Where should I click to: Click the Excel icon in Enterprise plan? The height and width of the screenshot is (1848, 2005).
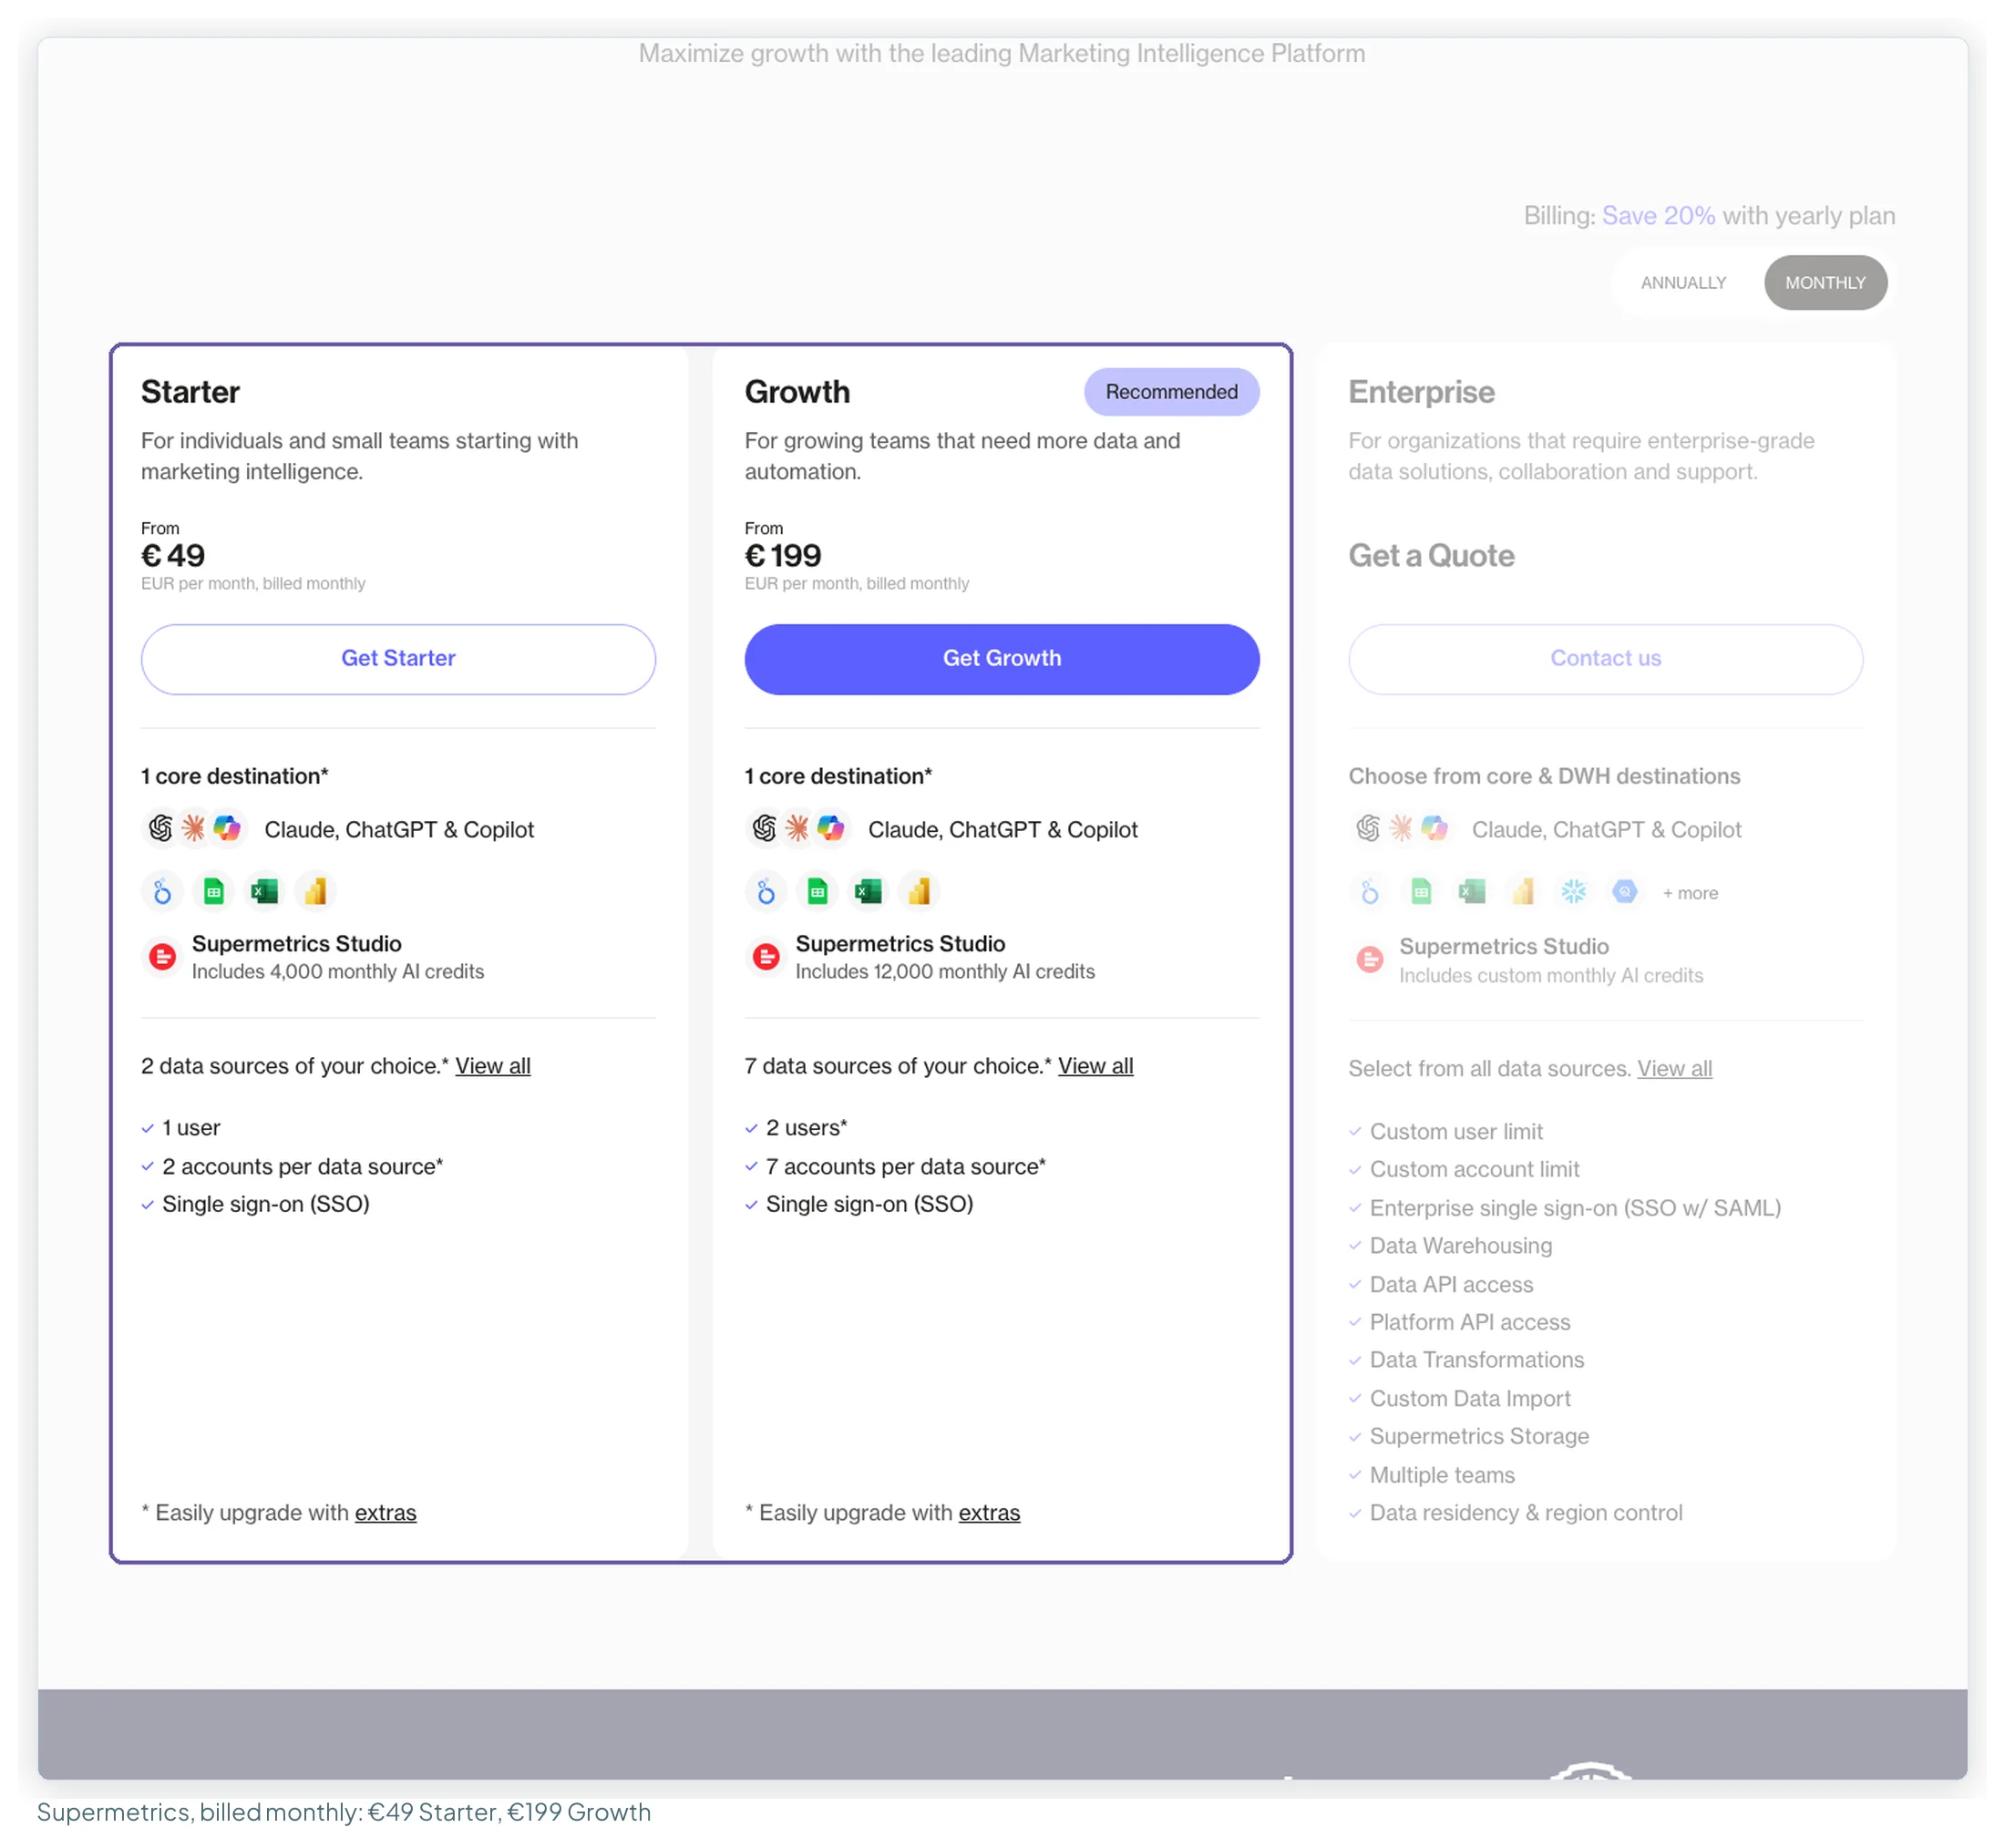pos(1472,891)
